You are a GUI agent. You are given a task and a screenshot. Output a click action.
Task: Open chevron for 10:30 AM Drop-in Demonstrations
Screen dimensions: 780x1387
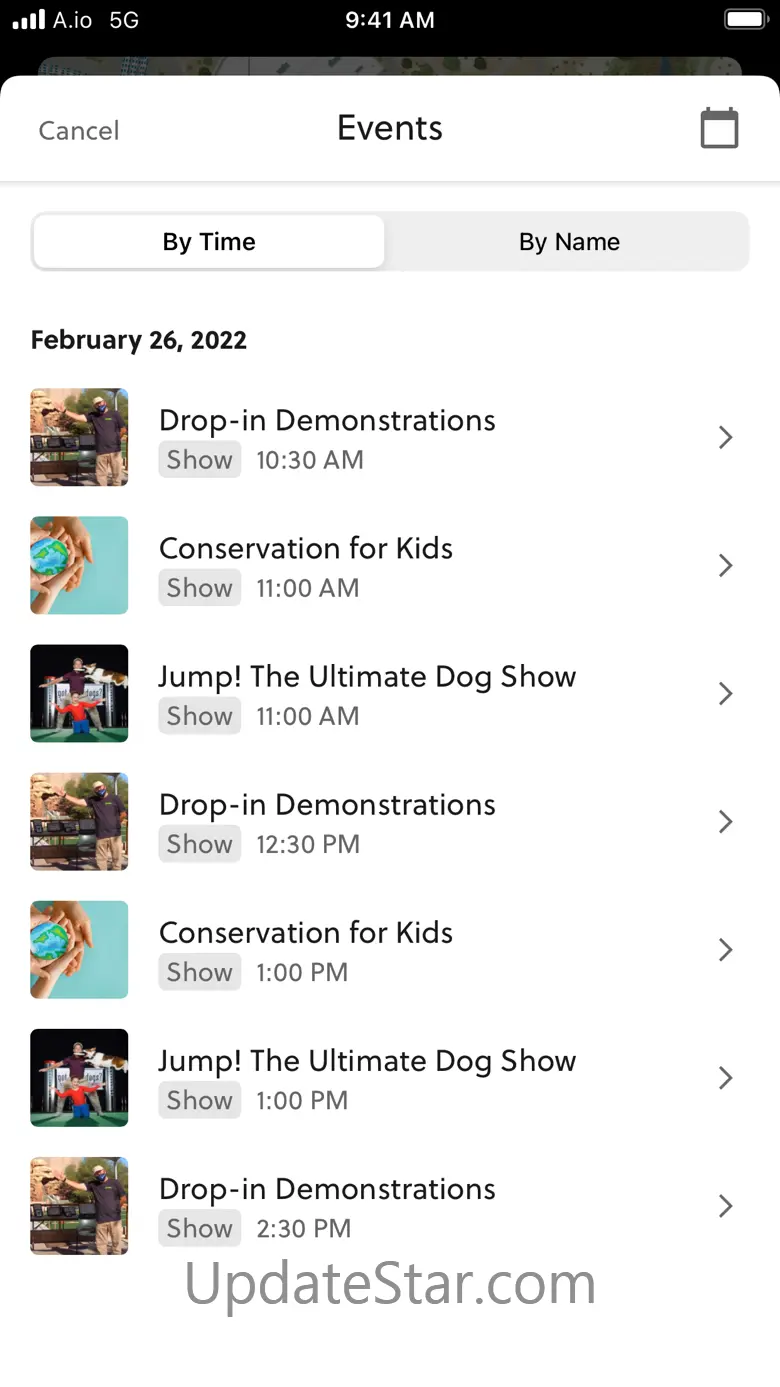726,437
